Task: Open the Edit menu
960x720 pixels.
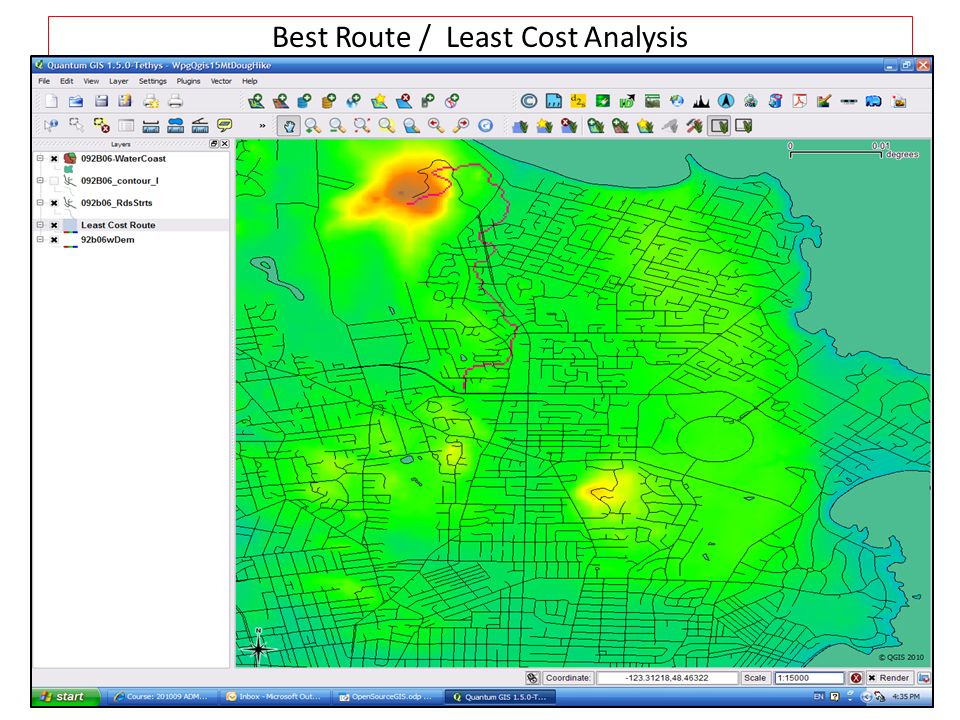Action: [x=66, y=81]
